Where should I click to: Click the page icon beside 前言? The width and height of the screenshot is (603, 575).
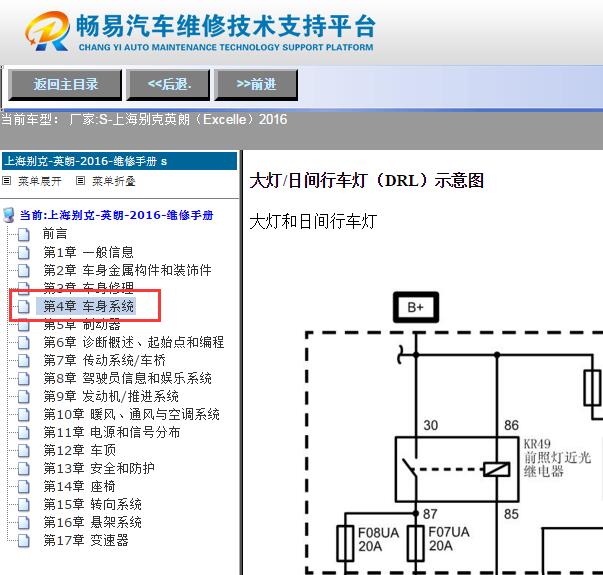tap(23, 234)
